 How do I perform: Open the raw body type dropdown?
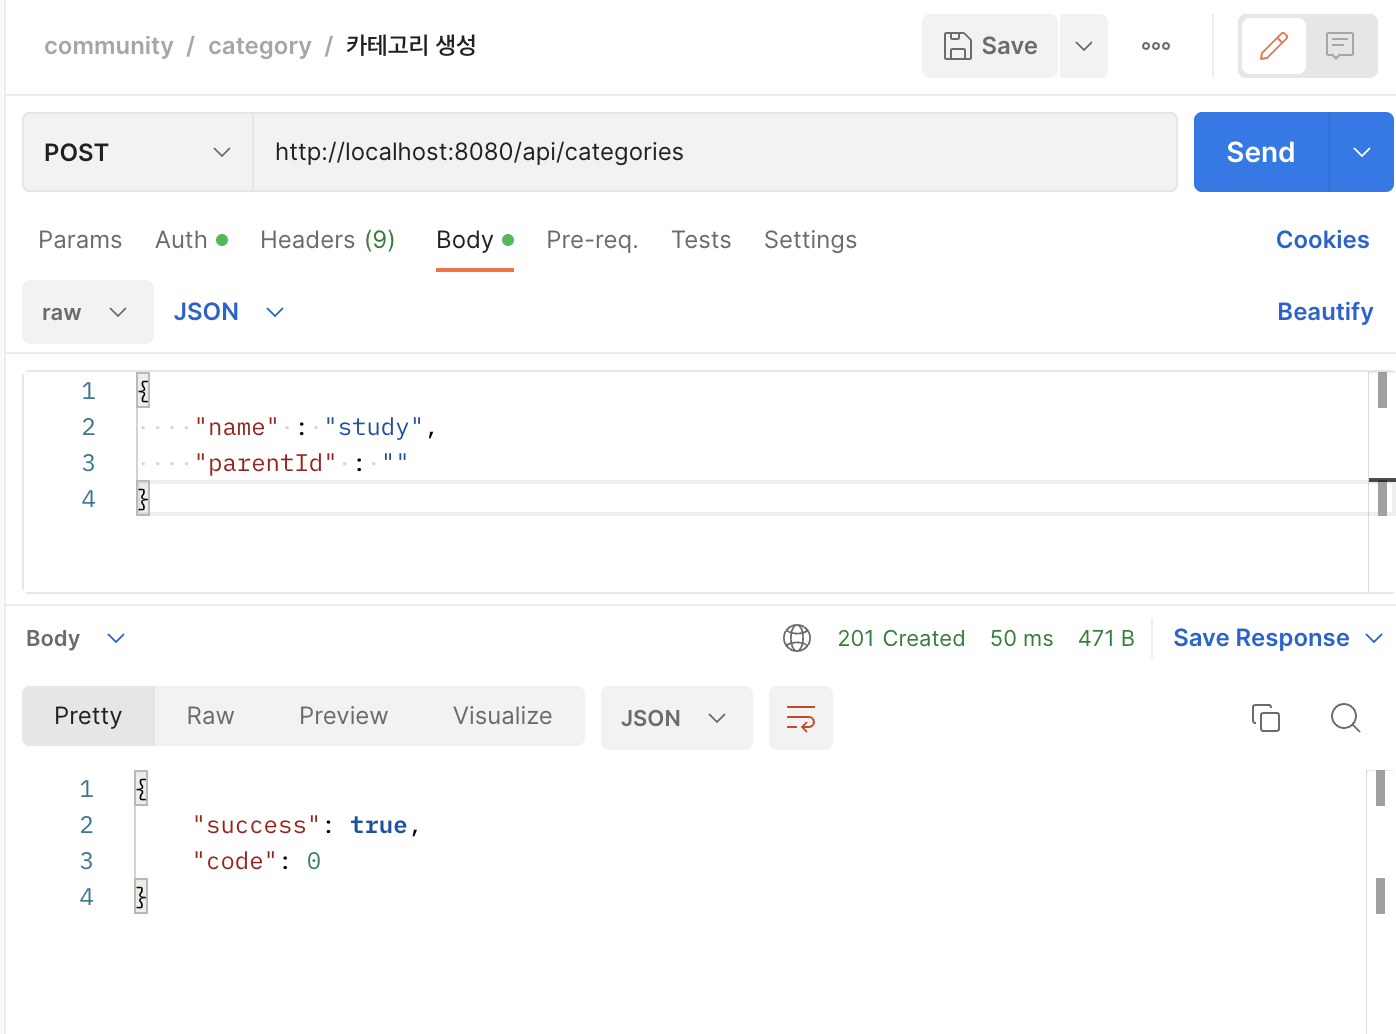pos(87,312)
